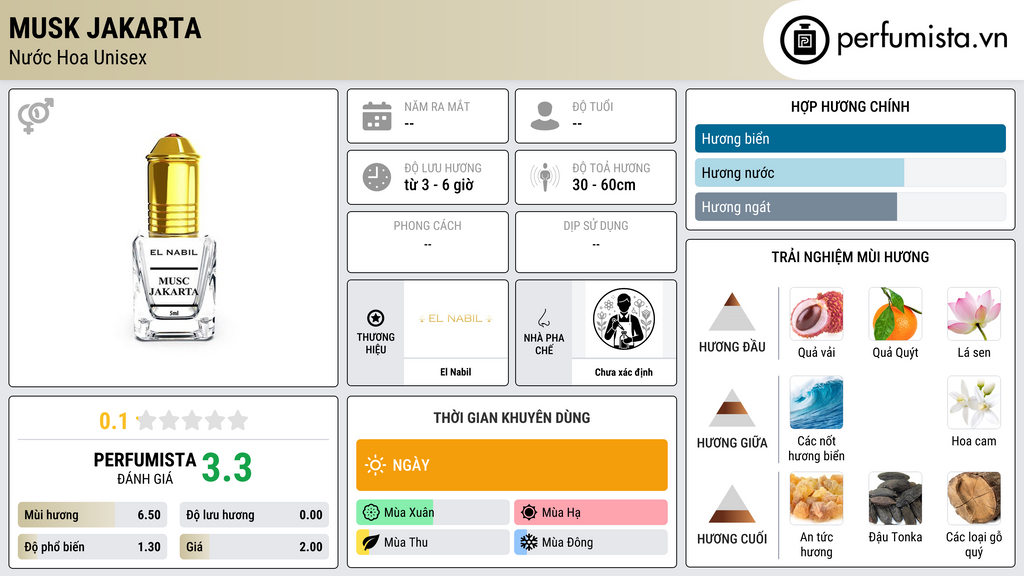Click the Hương biển accord bar
Screen dimensions: 1024x576
[x=850, y=138]
